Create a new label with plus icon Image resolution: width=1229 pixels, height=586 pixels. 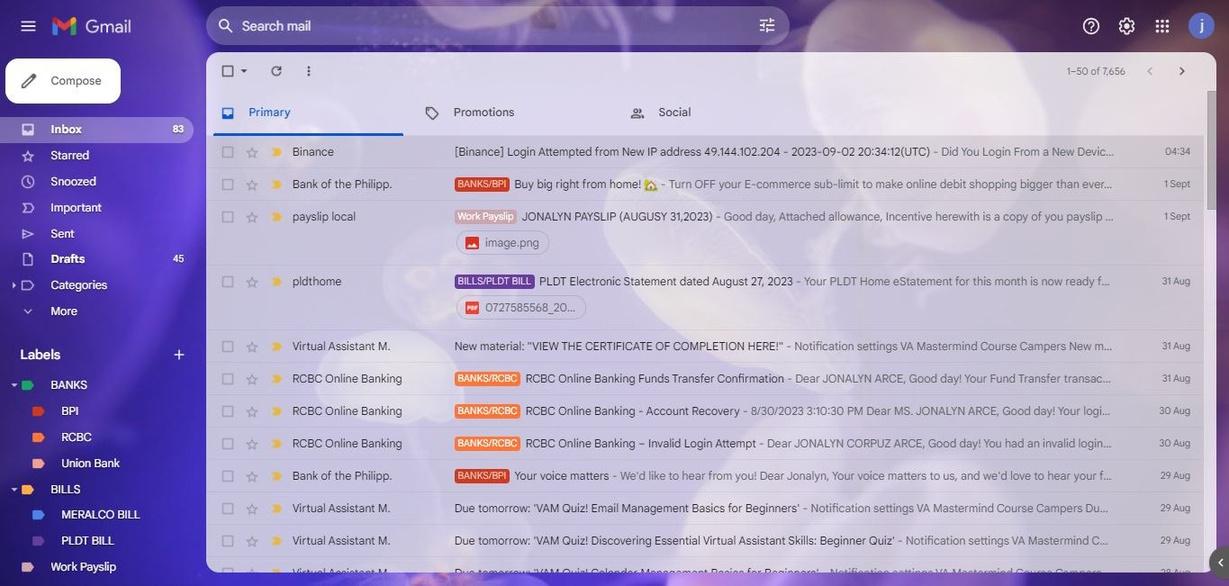[179, 355]
